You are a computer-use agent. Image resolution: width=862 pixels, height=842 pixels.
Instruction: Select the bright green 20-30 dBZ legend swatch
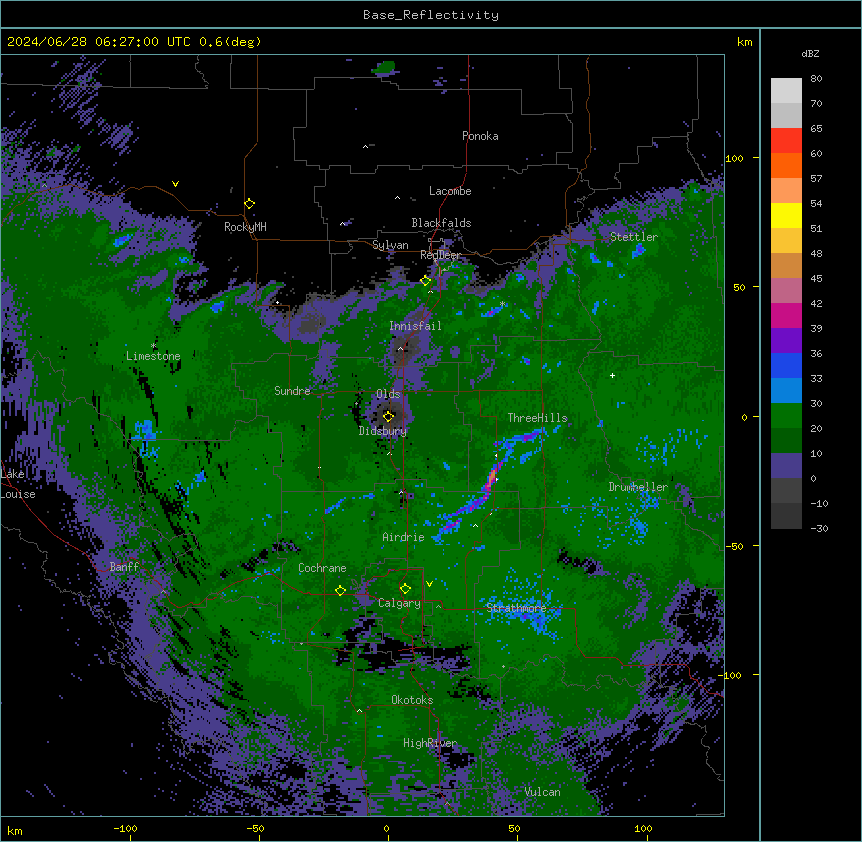[x=786, y=416]
